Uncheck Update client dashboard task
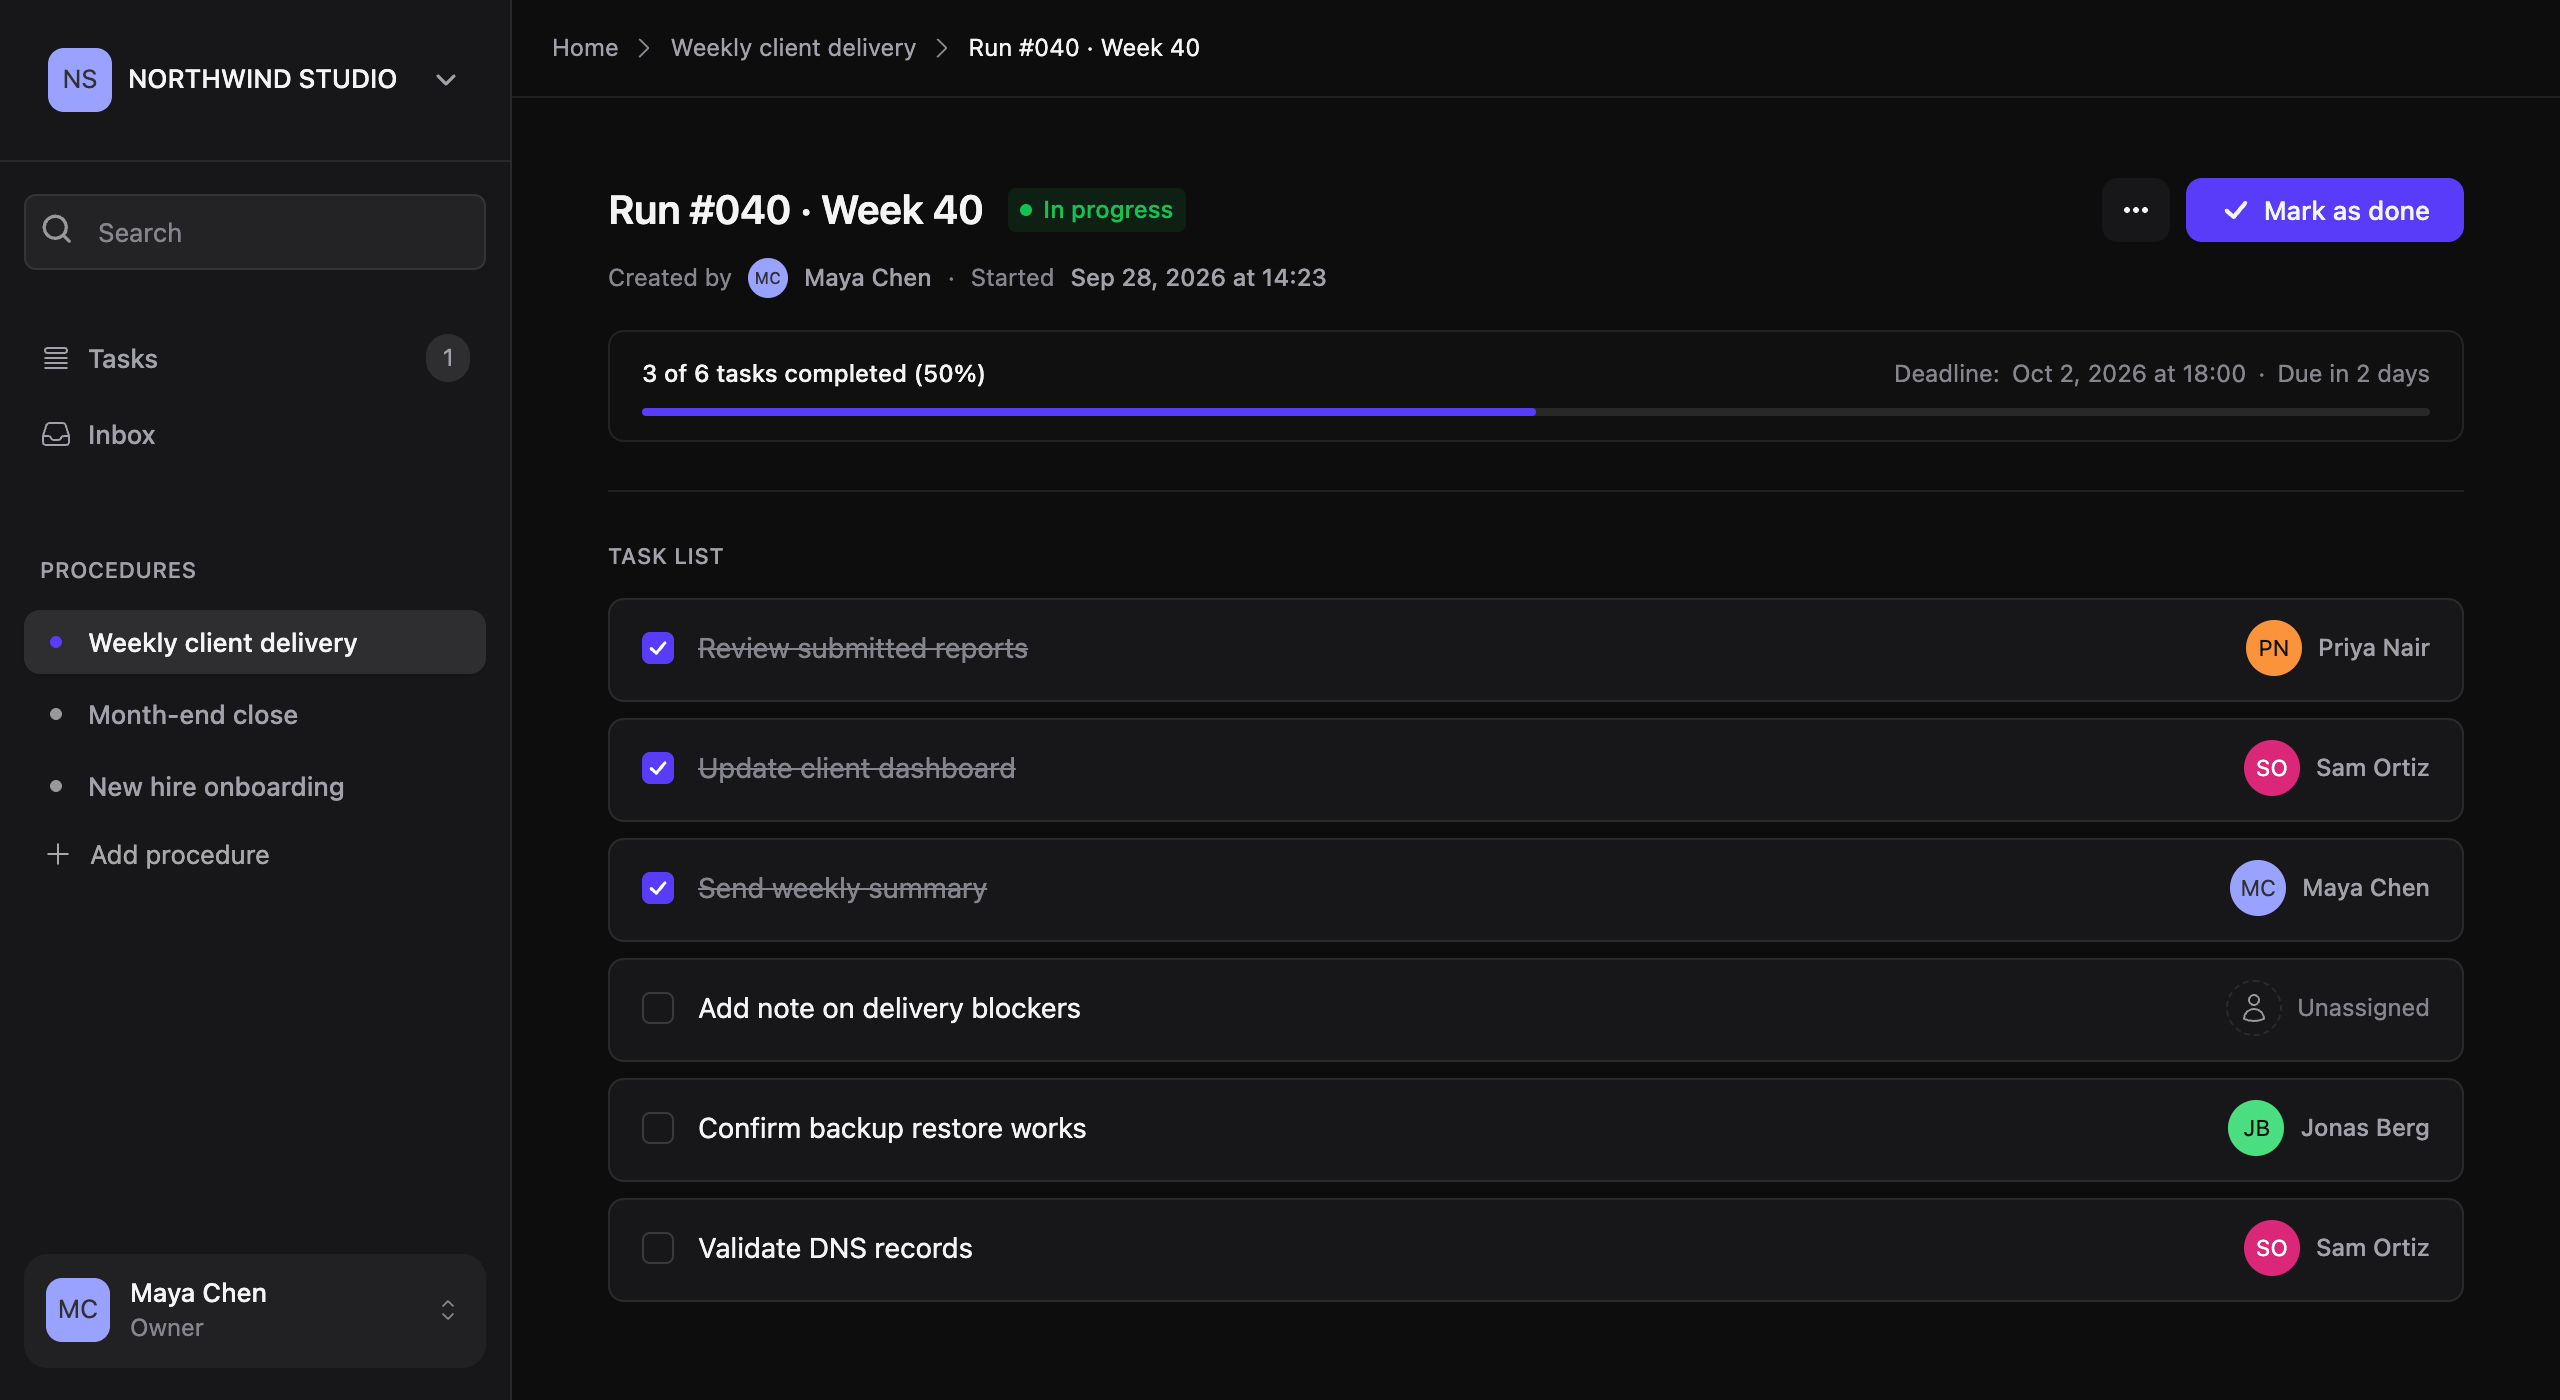The width and height of the screenshot is (2560, 1400). pos(658,768)
